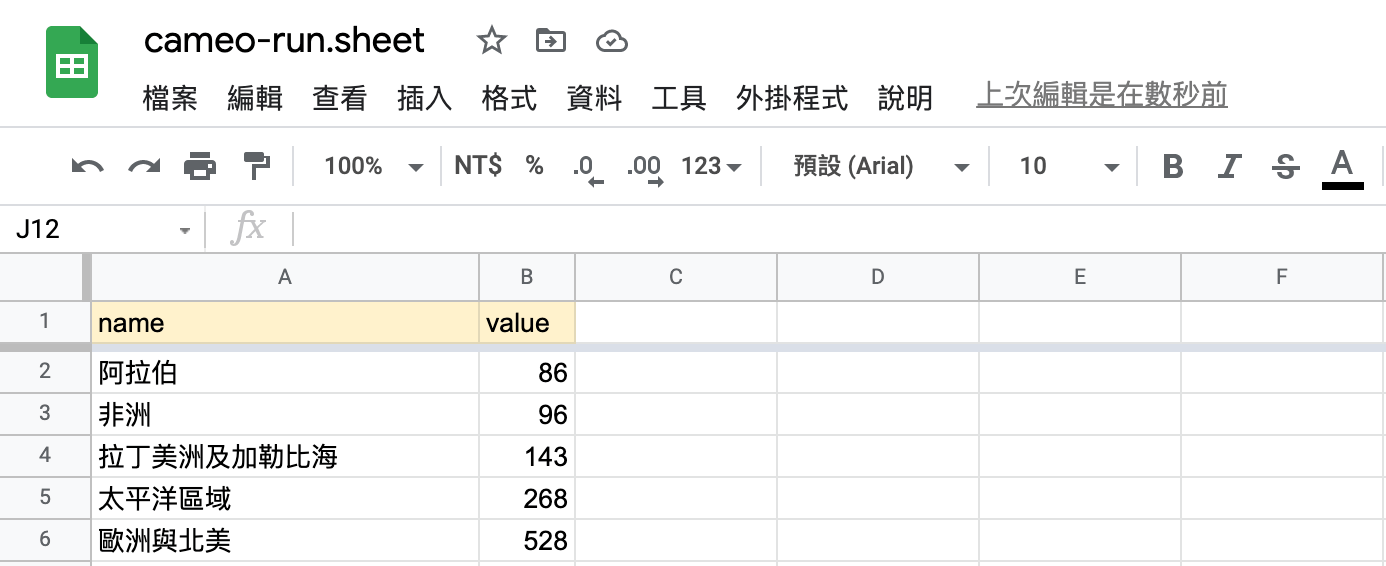Undo the last action

88,166
